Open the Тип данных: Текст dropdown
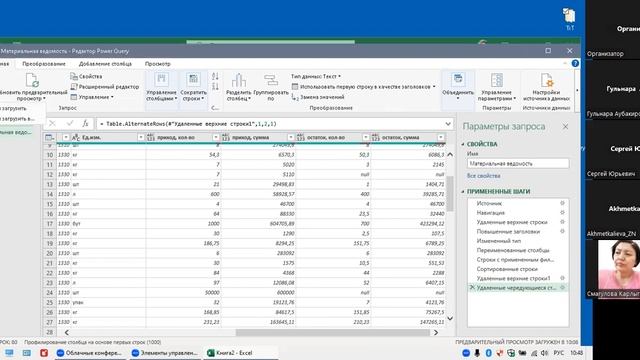This screenshot has height=360, width=640. click(316, 76)
